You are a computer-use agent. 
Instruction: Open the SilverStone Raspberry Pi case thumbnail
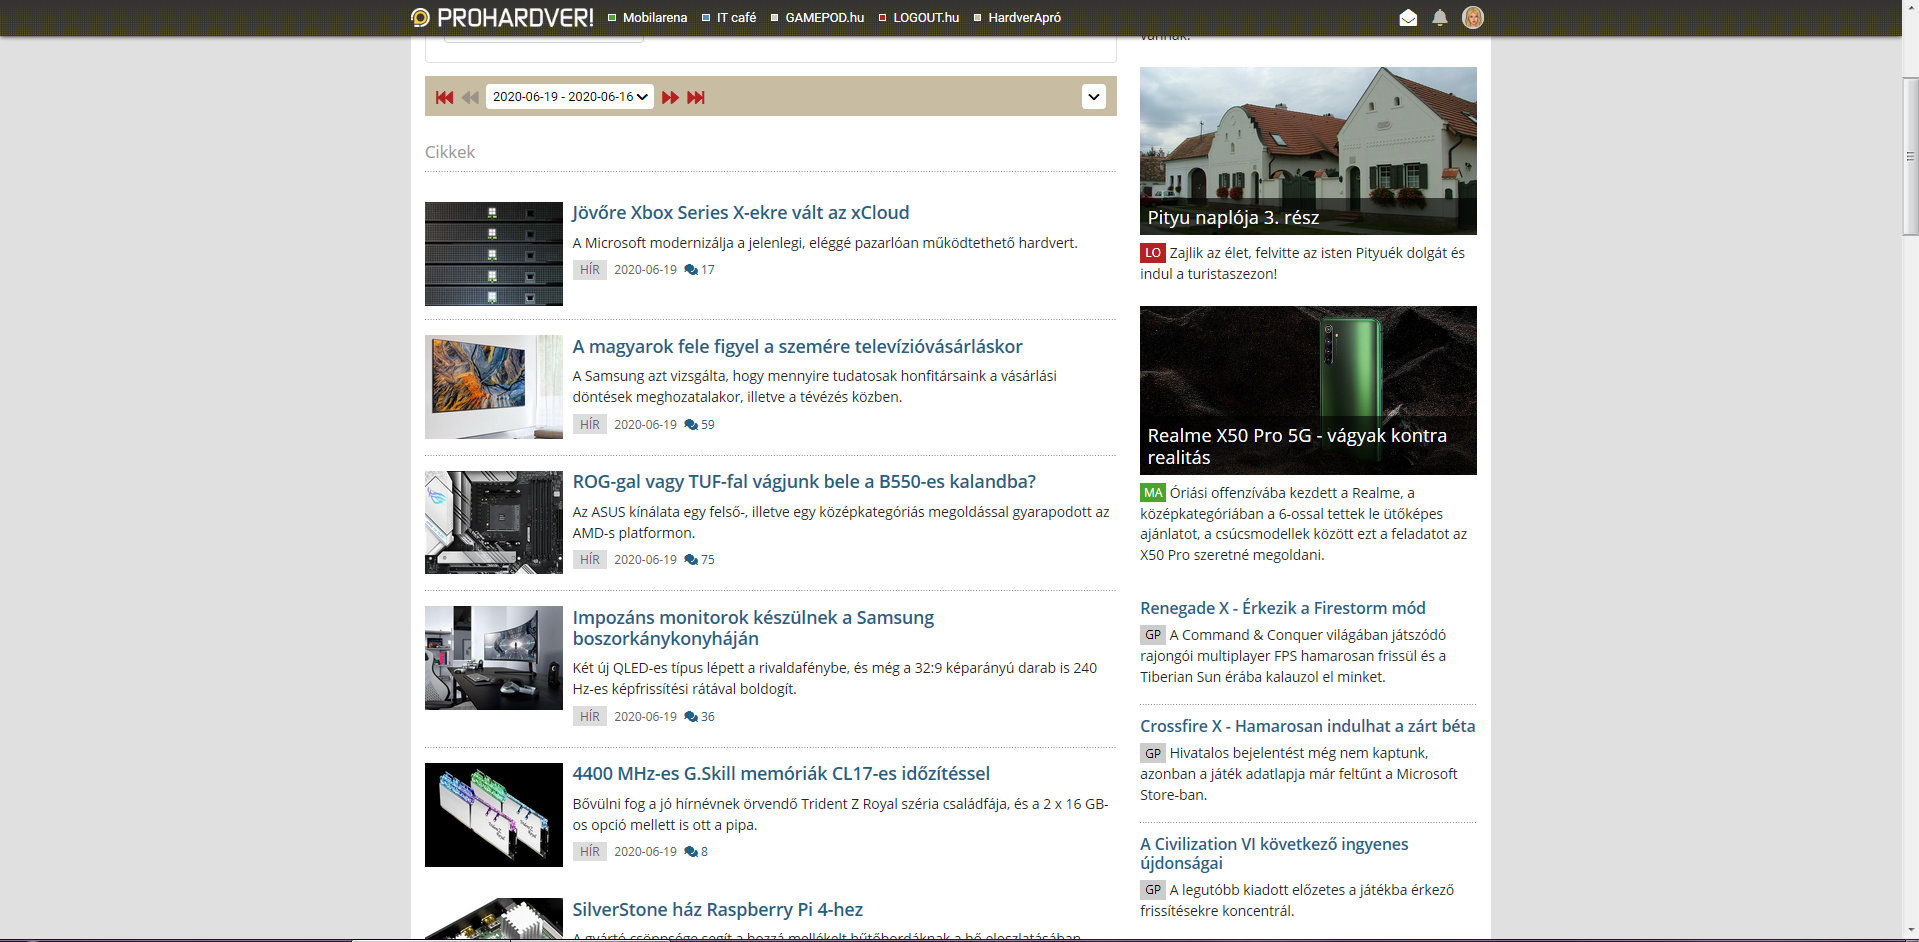494,919
